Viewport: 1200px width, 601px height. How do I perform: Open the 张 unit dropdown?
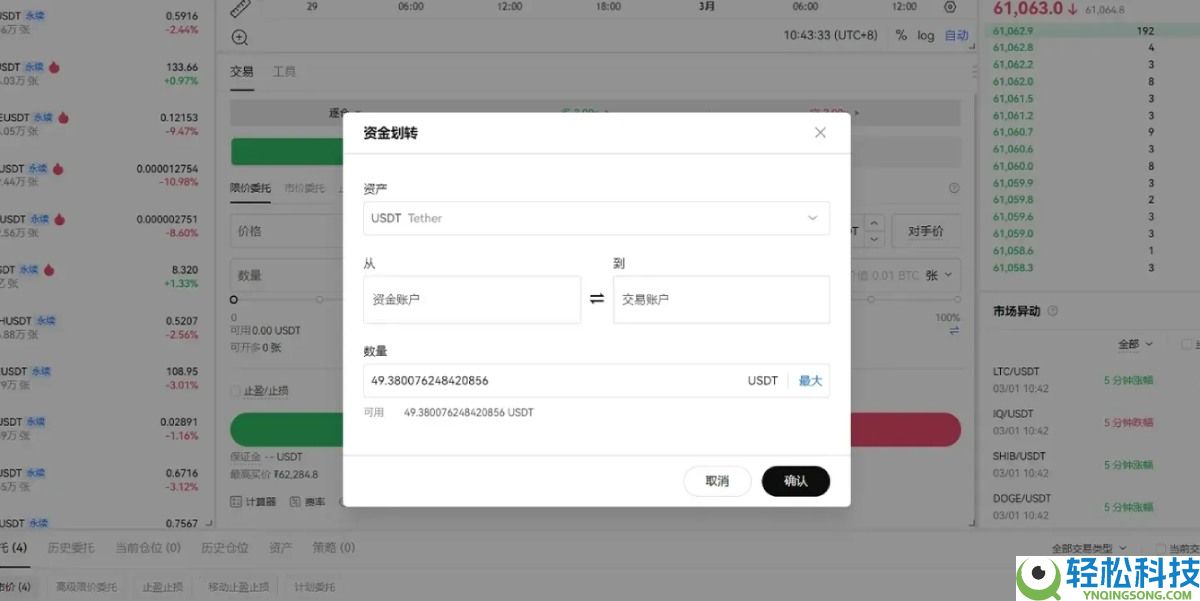pos(938,275)
